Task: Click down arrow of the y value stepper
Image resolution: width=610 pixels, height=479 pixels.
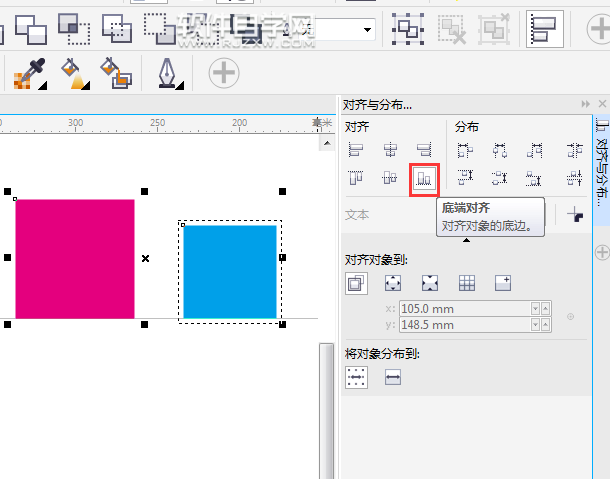Action: click(x=535, y=325)
